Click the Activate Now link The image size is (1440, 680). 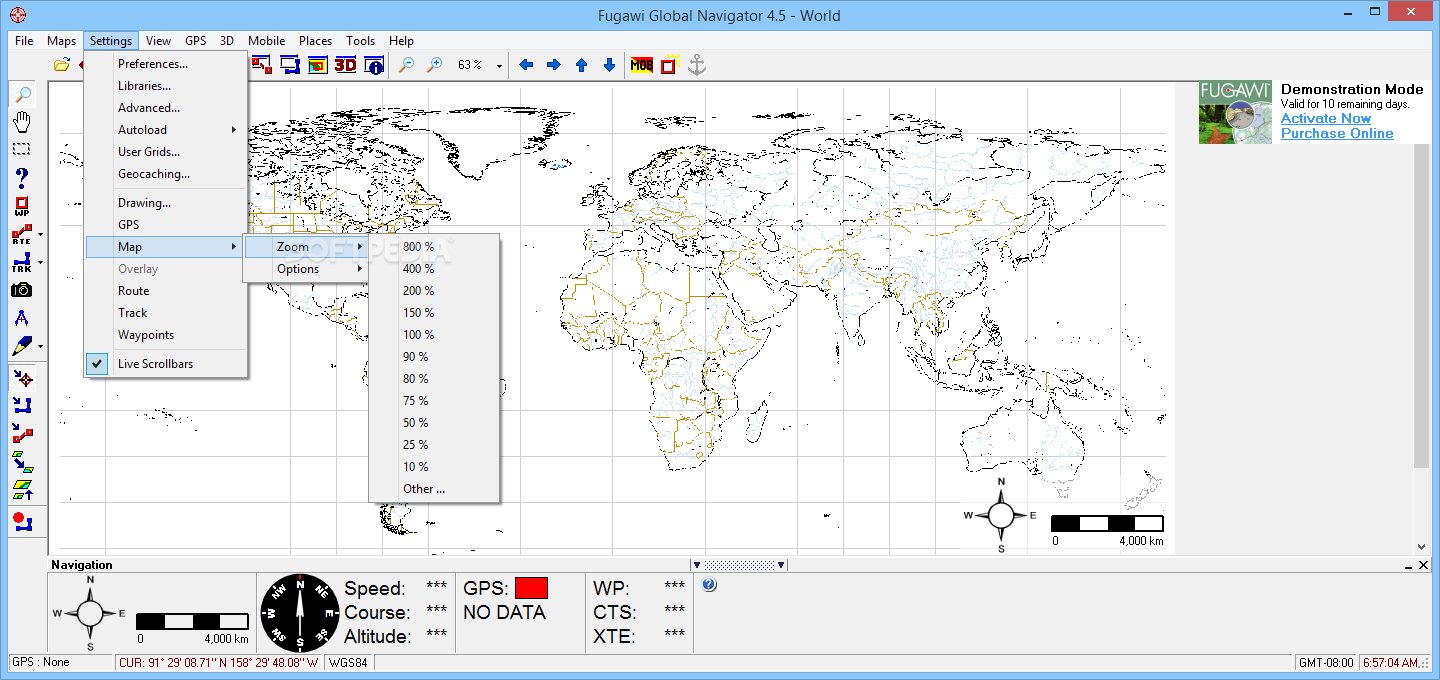click(x=1326, y=119)
